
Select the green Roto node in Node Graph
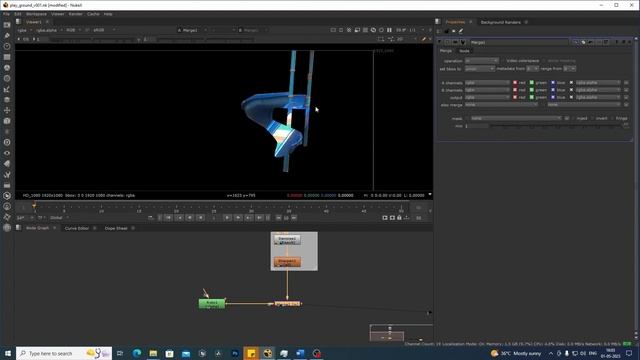(211, 303)
